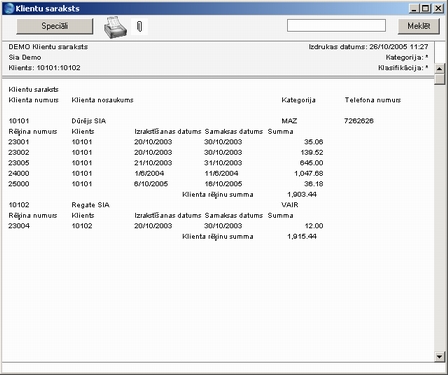Close the Klientu saraksts window
Viewport: 448px width, 375px height.
[x=438, y=8]
